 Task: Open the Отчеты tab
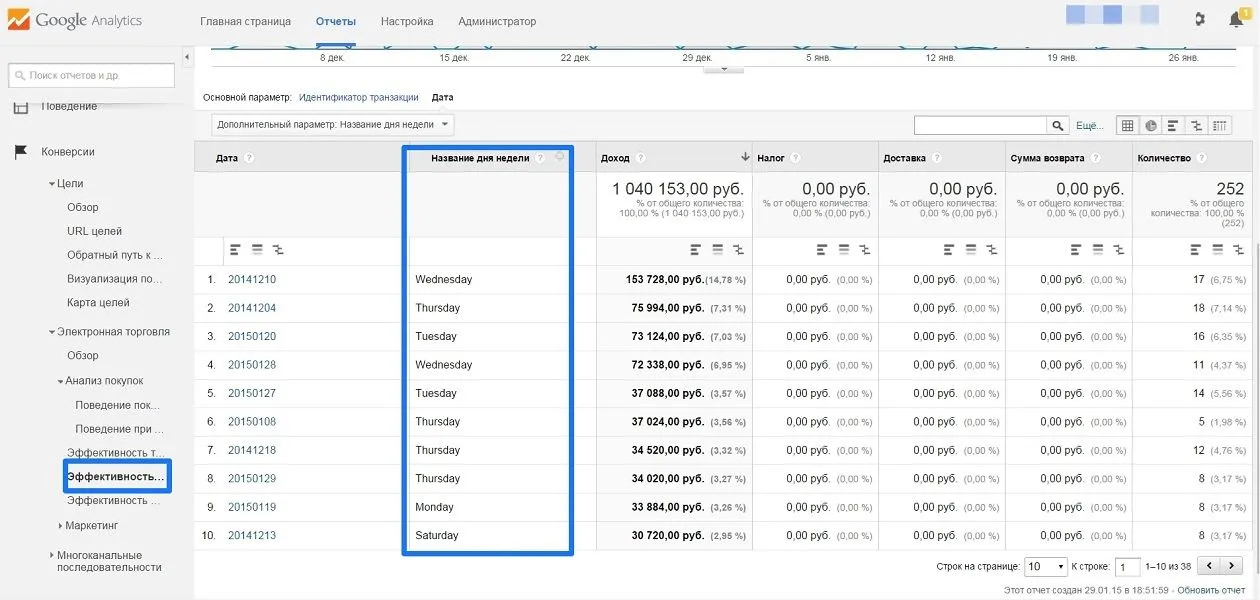(335, 21)
